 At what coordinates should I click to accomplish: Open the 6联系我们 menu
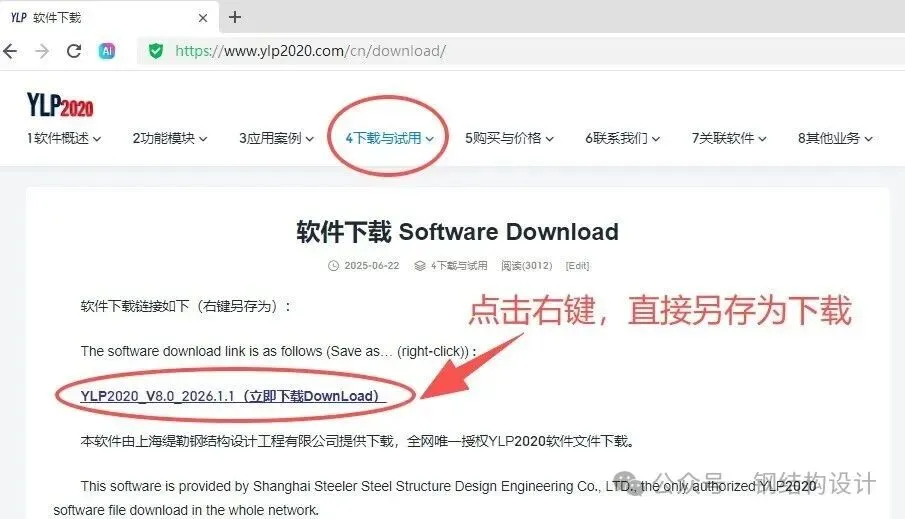point(622,139)
